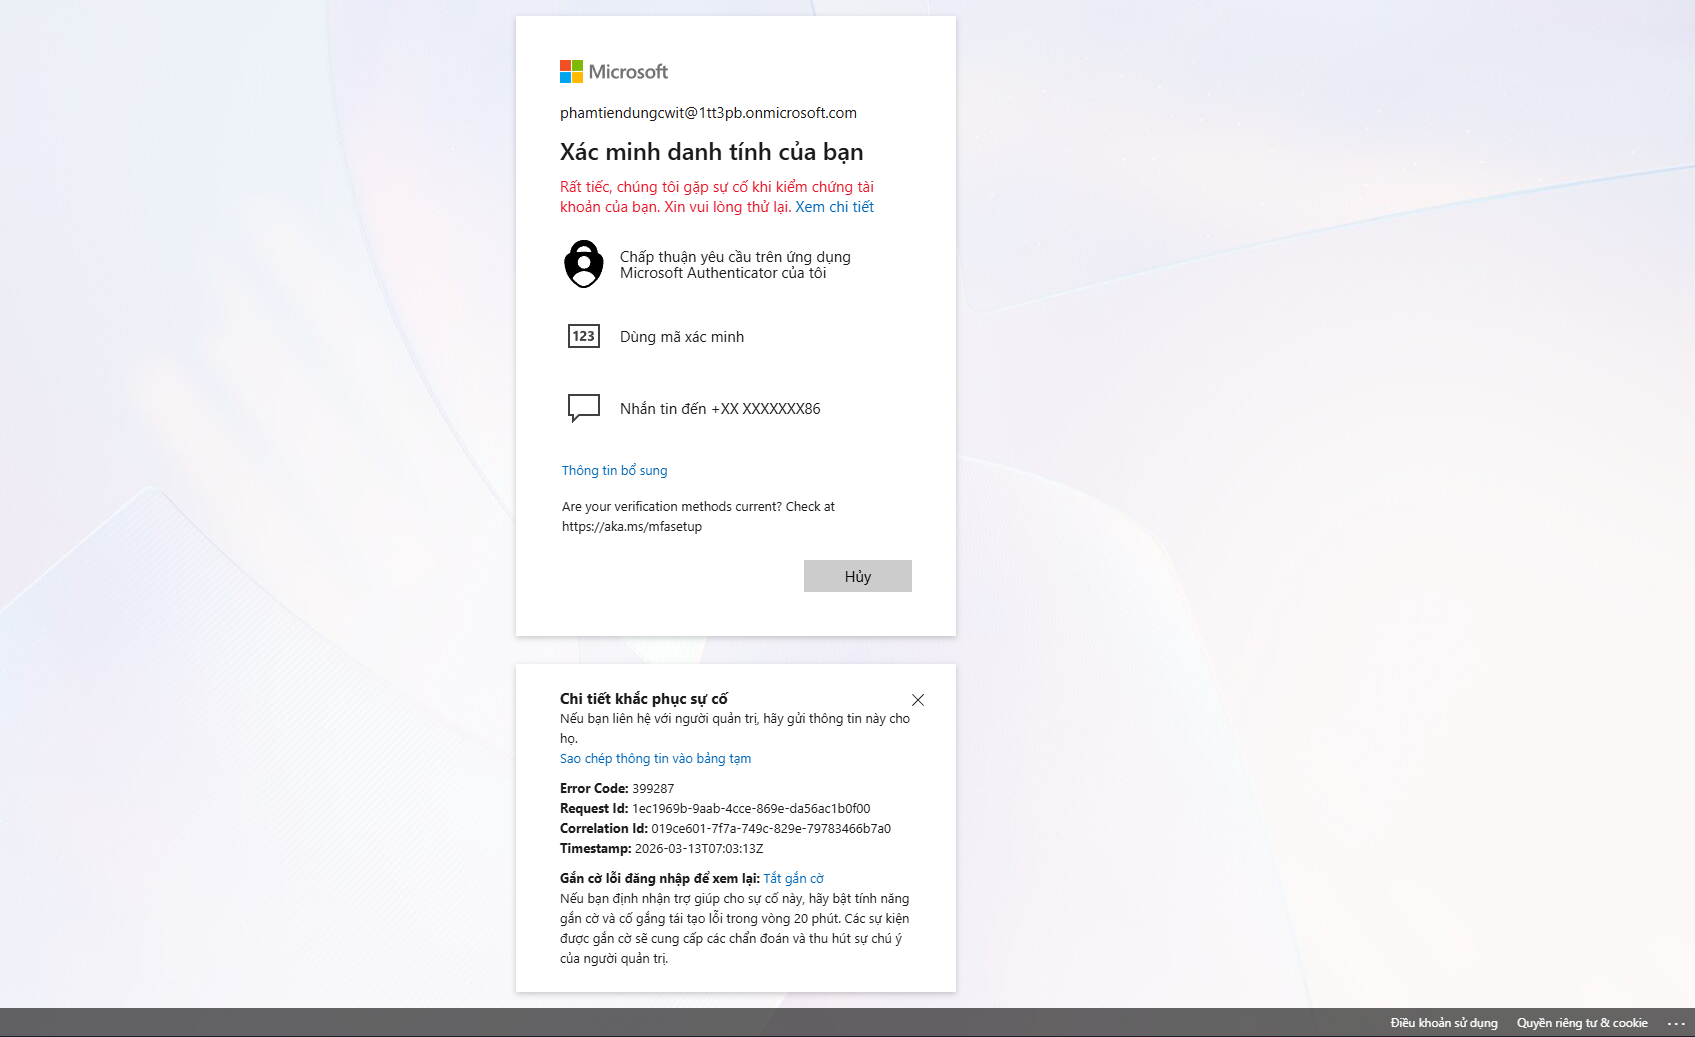This screenshot has width=1695, height=1037.
Task: Click the 'Nếu bạn định nhận trợ giúp' paragraph
Action: pyautogui.click(x=735, y=929)
